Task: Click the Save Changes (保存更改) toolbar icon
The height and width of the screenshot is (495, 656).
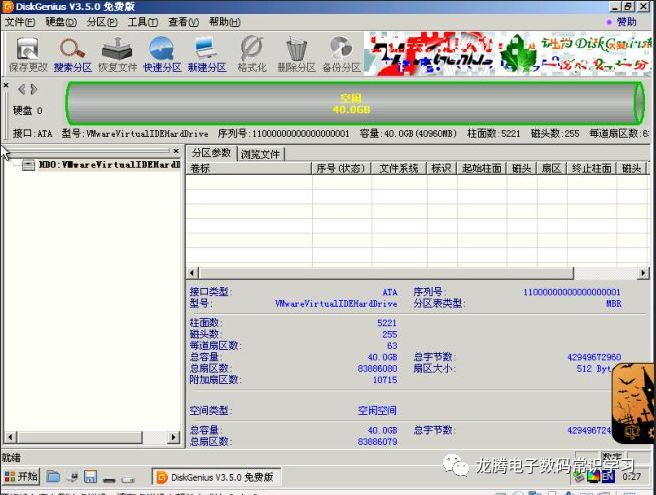Action: [x=28, y=54]
